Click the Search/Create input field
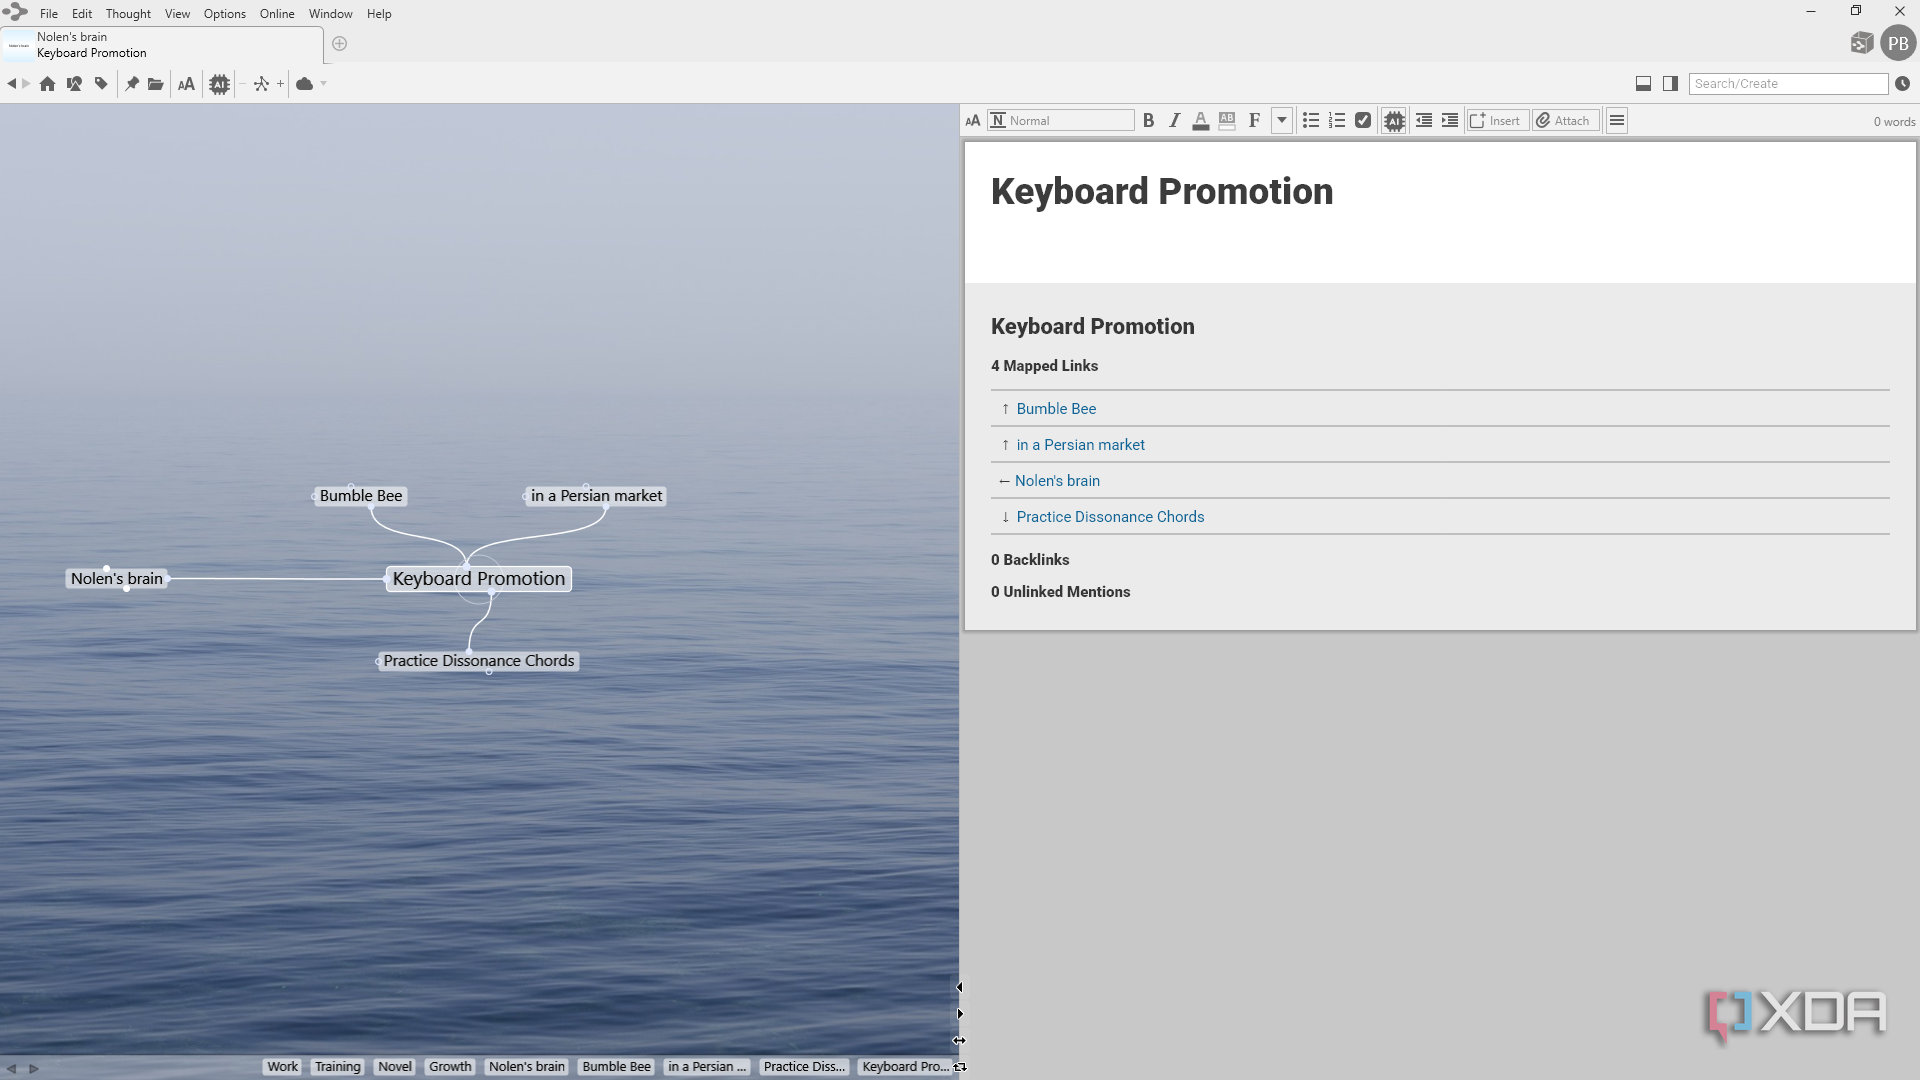 (x=1788, y=84)
